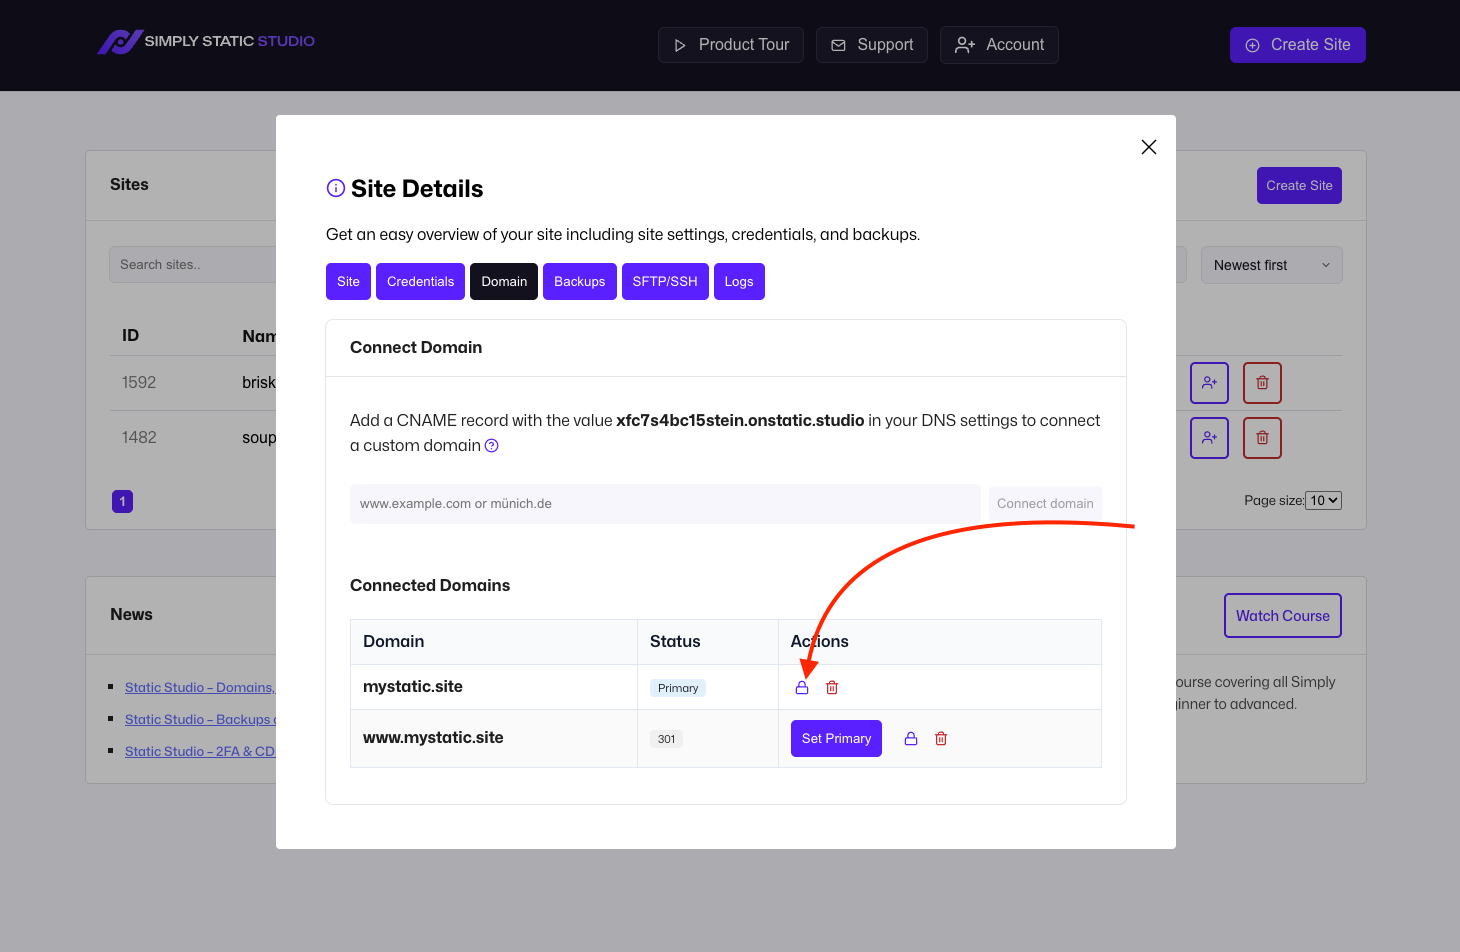Image resolution: width=1460 pixels, height=952 pixels.
Task: Close the Site Details dialog
Action: [1149, 147]
